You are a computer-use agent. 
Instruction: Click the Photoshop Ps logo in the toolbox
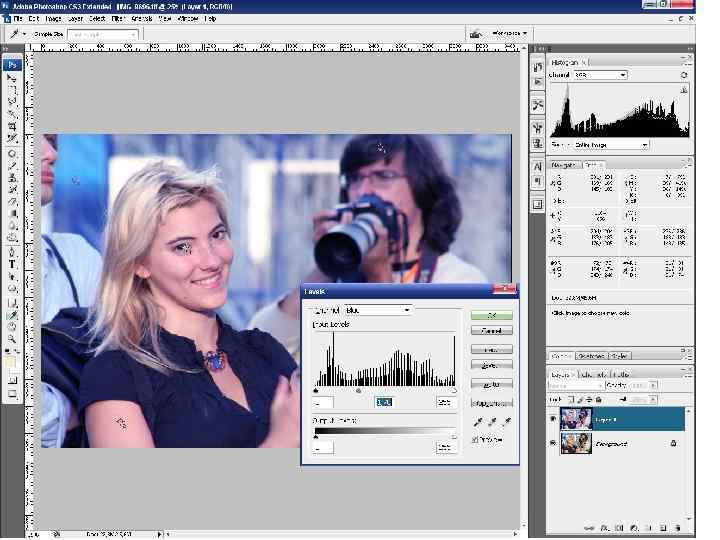coord(13,65)
